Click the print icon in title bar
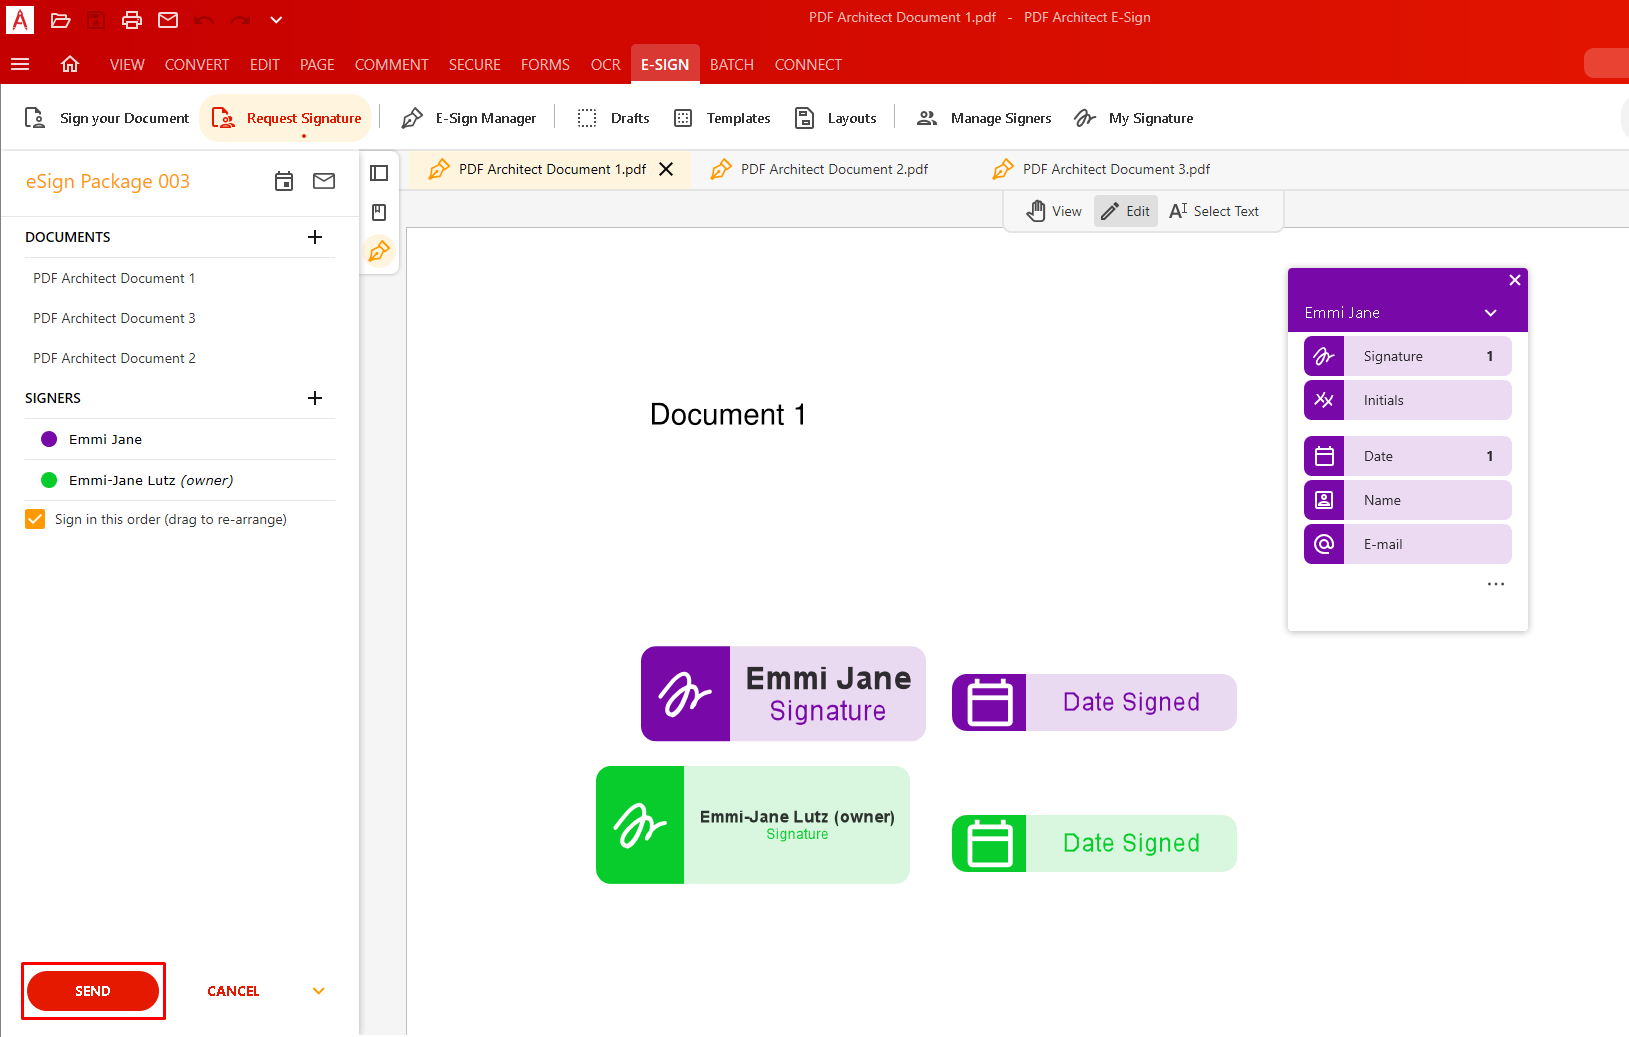 pos(132,20)
